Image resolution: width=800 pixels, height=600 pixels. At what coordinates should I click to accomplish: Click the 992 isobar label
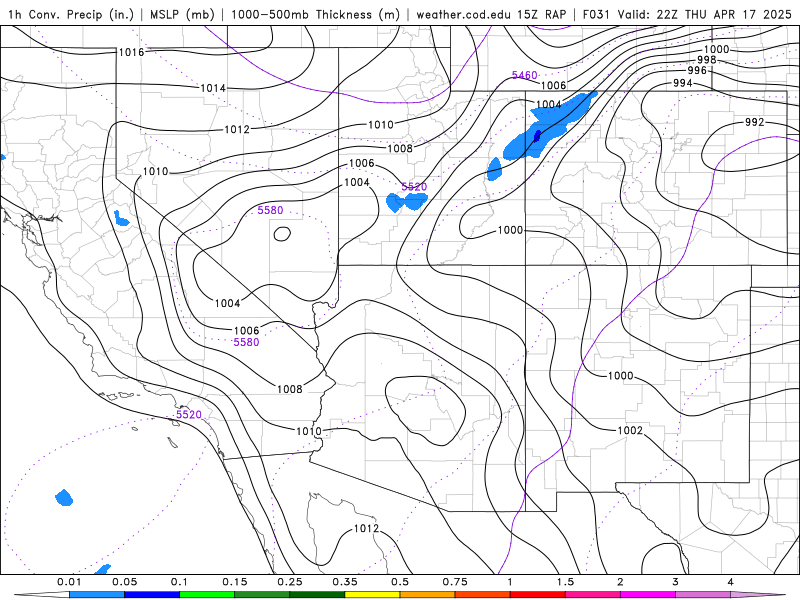[755, 122]
